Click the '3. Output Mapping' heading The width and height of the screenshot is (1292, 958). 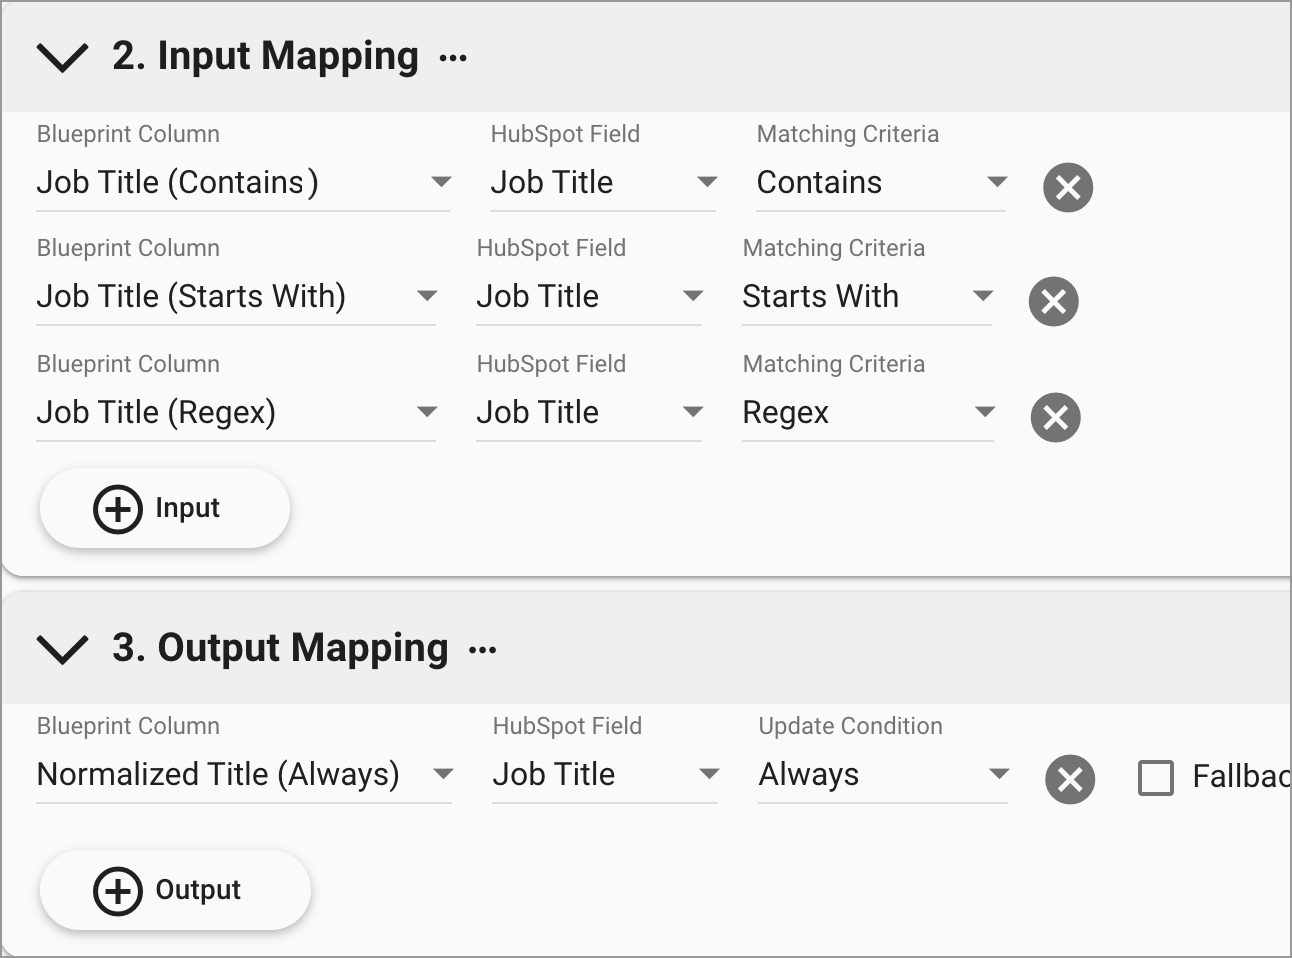click(280, 648)
